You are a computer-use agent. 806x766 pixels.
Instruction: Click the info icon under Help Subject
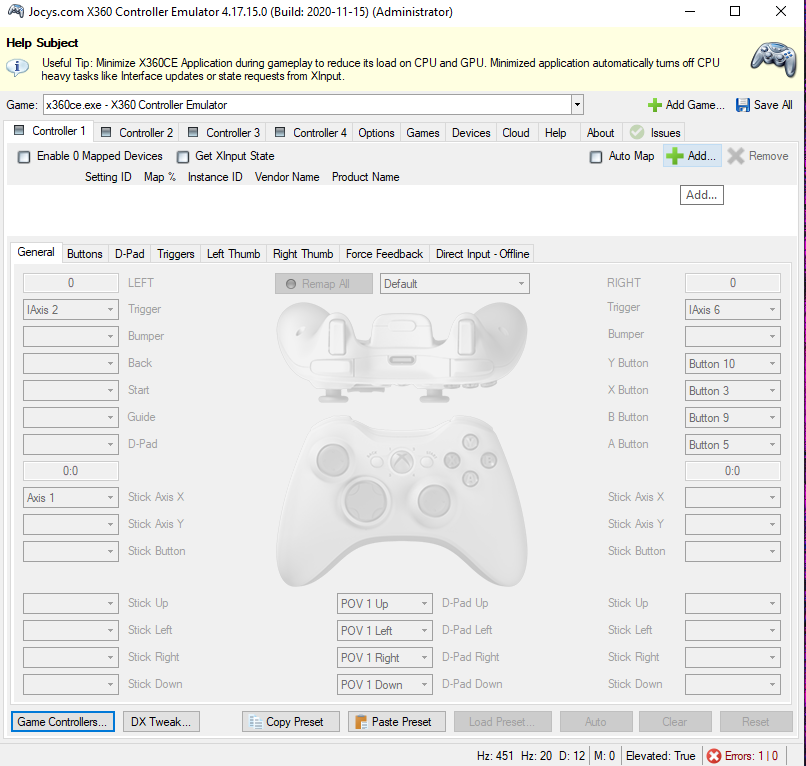pyautogui.click(x=17, y=67)
